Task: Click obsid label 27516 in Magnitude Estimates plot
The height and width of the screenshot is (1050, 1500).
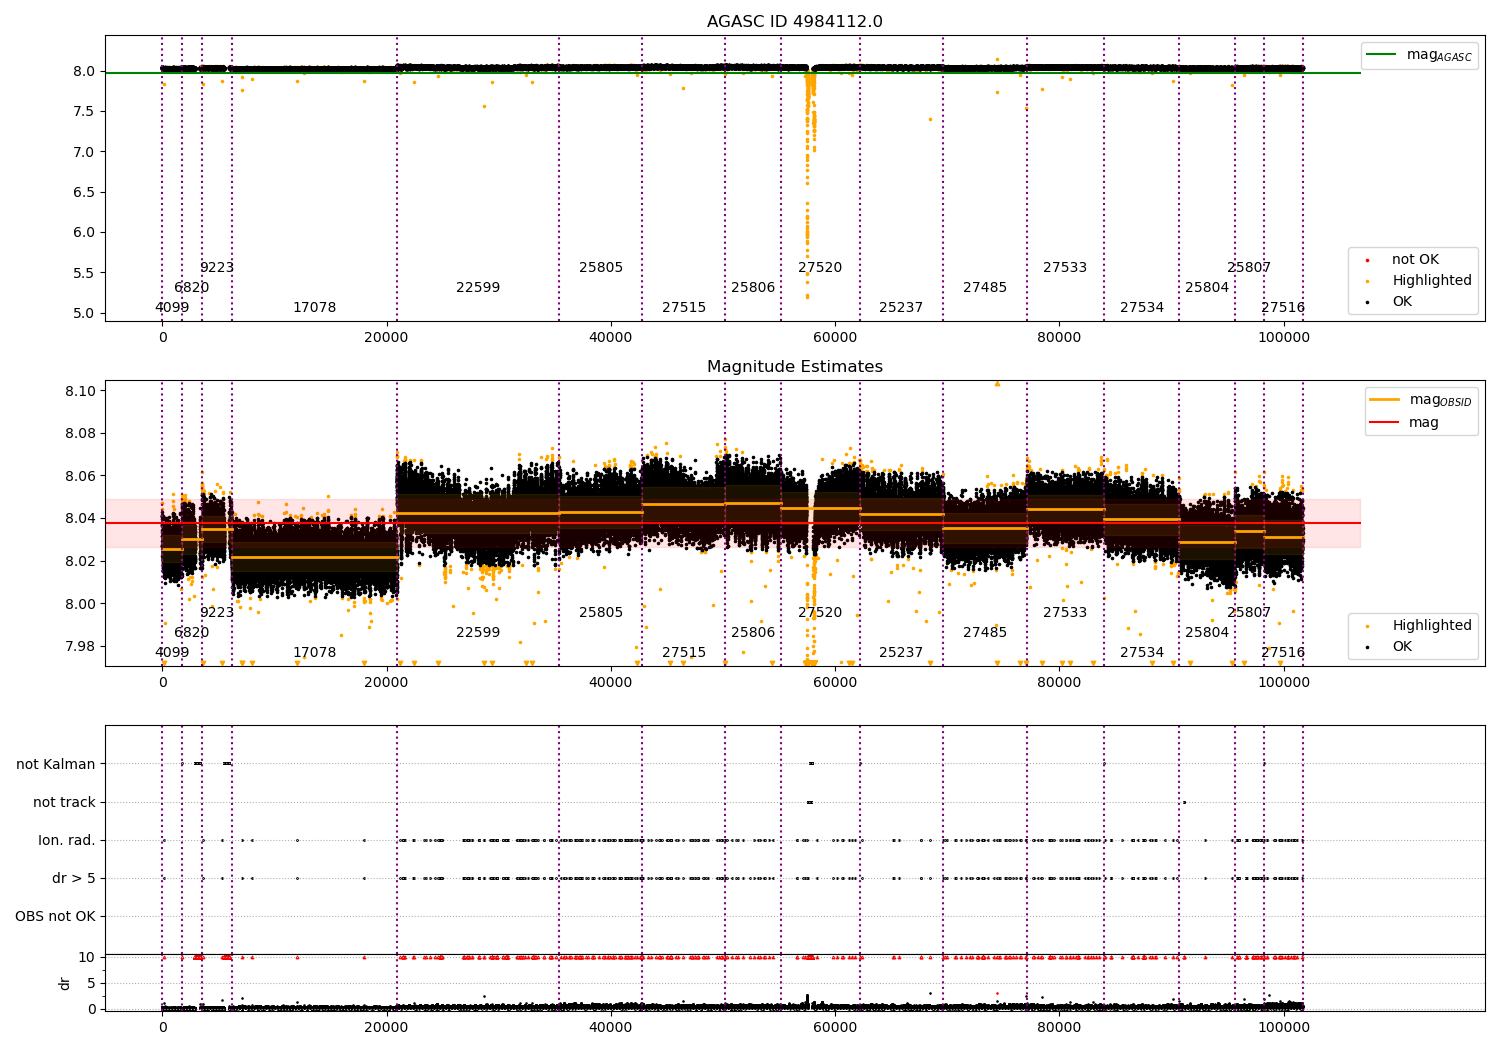Action: coord(1283,653)
